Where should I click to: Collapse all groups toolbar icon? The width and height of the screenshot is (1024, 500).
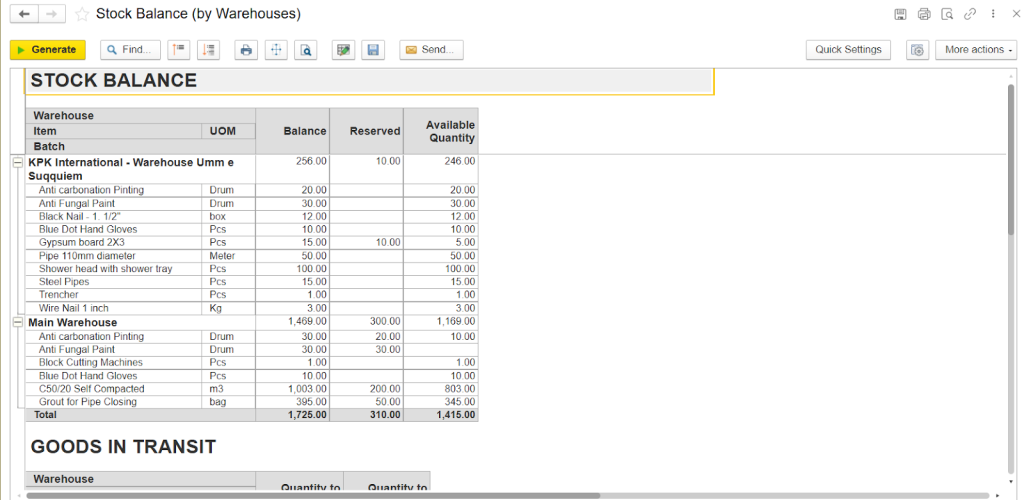178,50
